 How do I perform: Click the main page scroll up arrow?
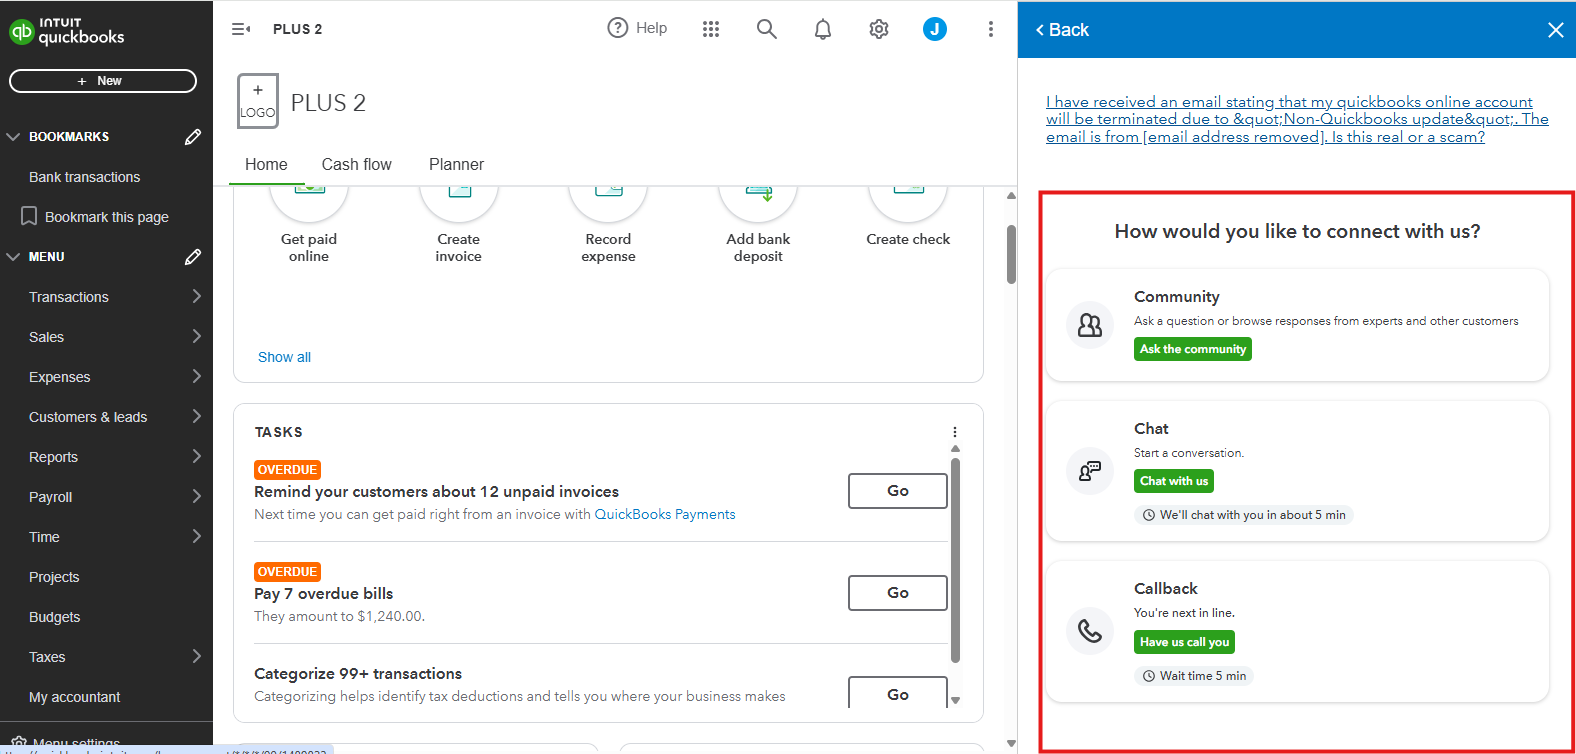pos(1011,196)
